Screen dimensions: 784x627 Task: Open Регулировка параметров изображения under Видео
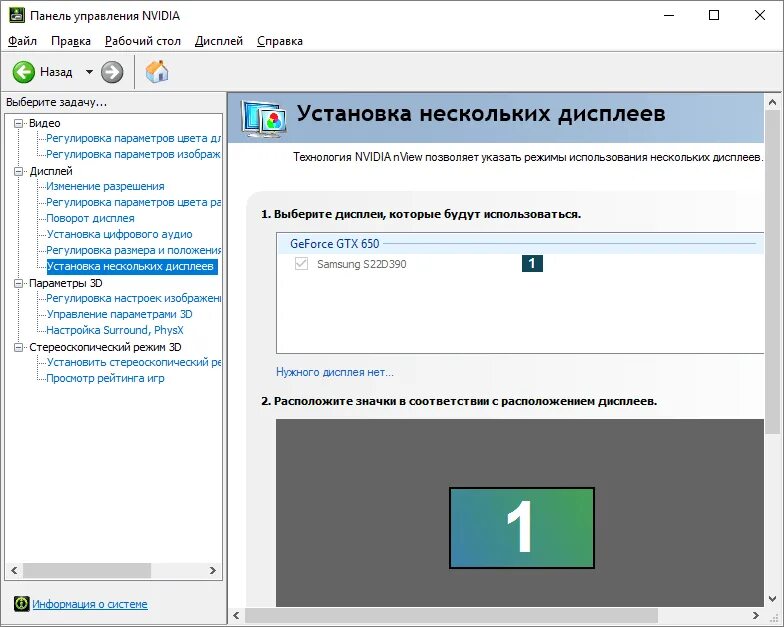(134, 154)
